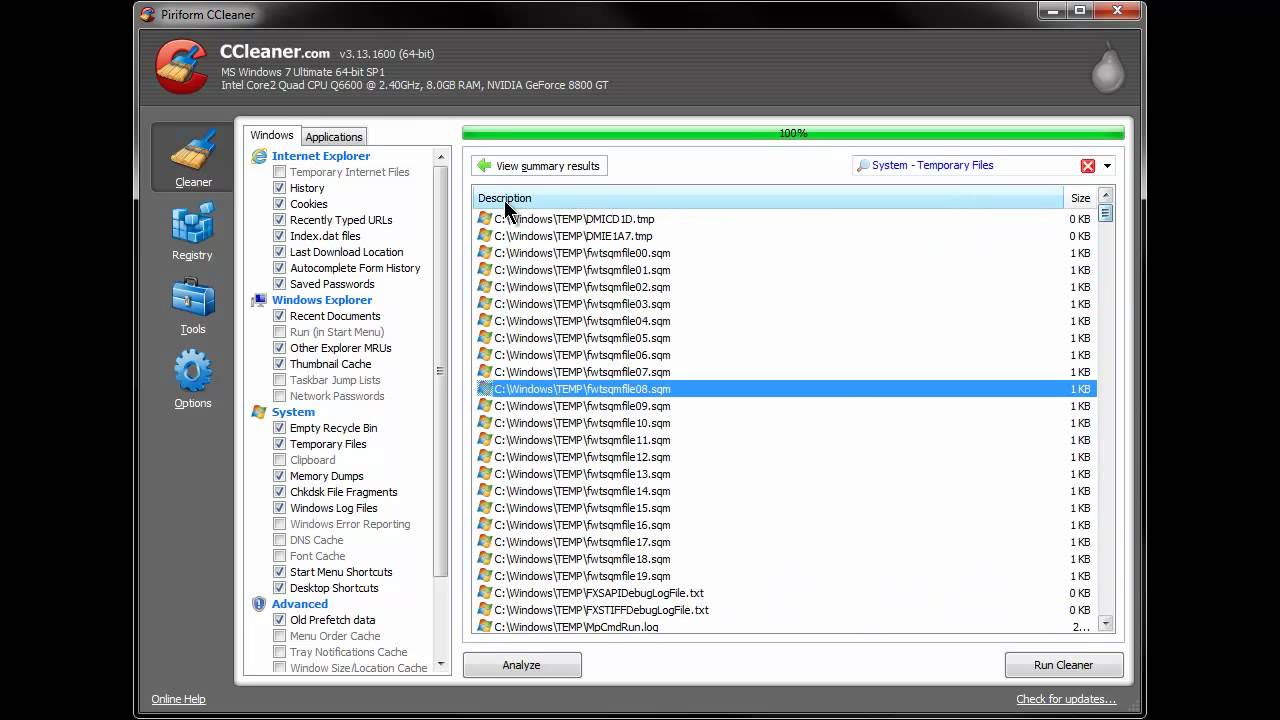1280x720 pixels.
Task: Click the Windows Explorer section icon
Action: 259,300
